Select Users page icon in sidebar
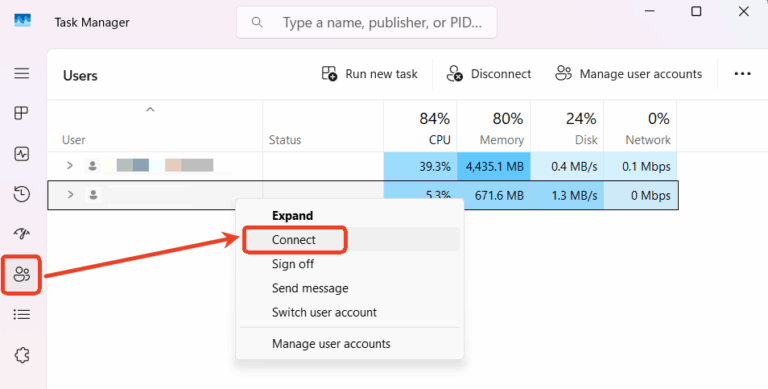This screenshot has height=389, width=768. pyautogui.click(x=22, y=274)
